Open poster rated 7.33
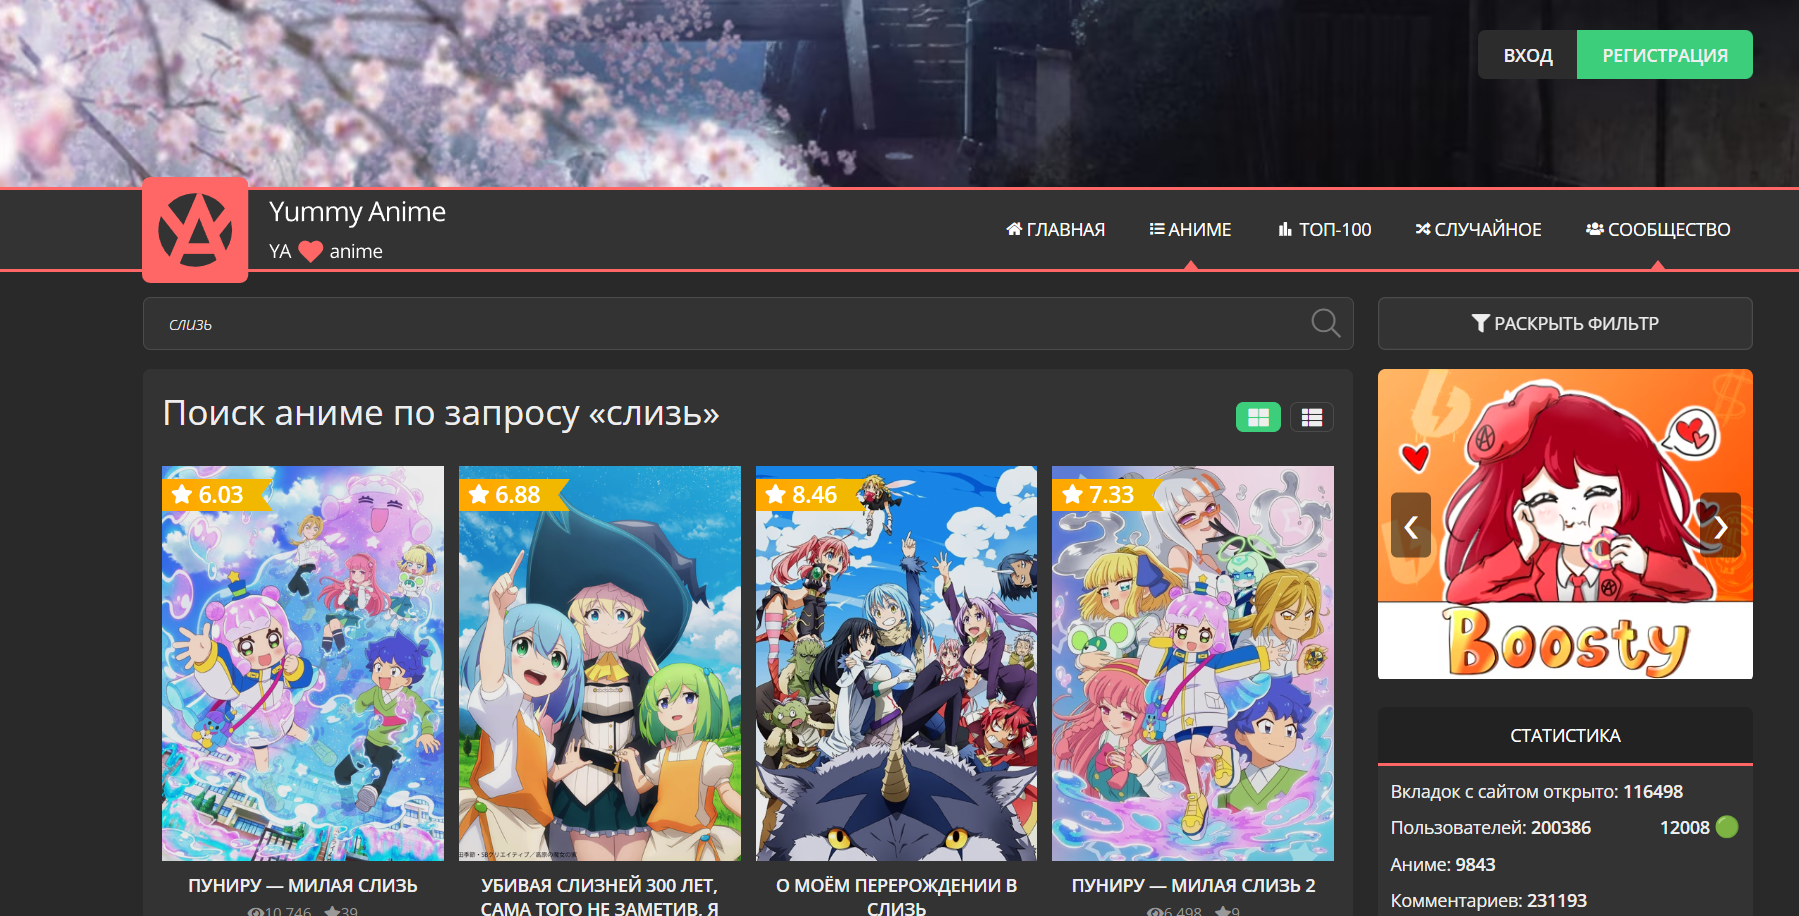 (x=1193, y=663)
